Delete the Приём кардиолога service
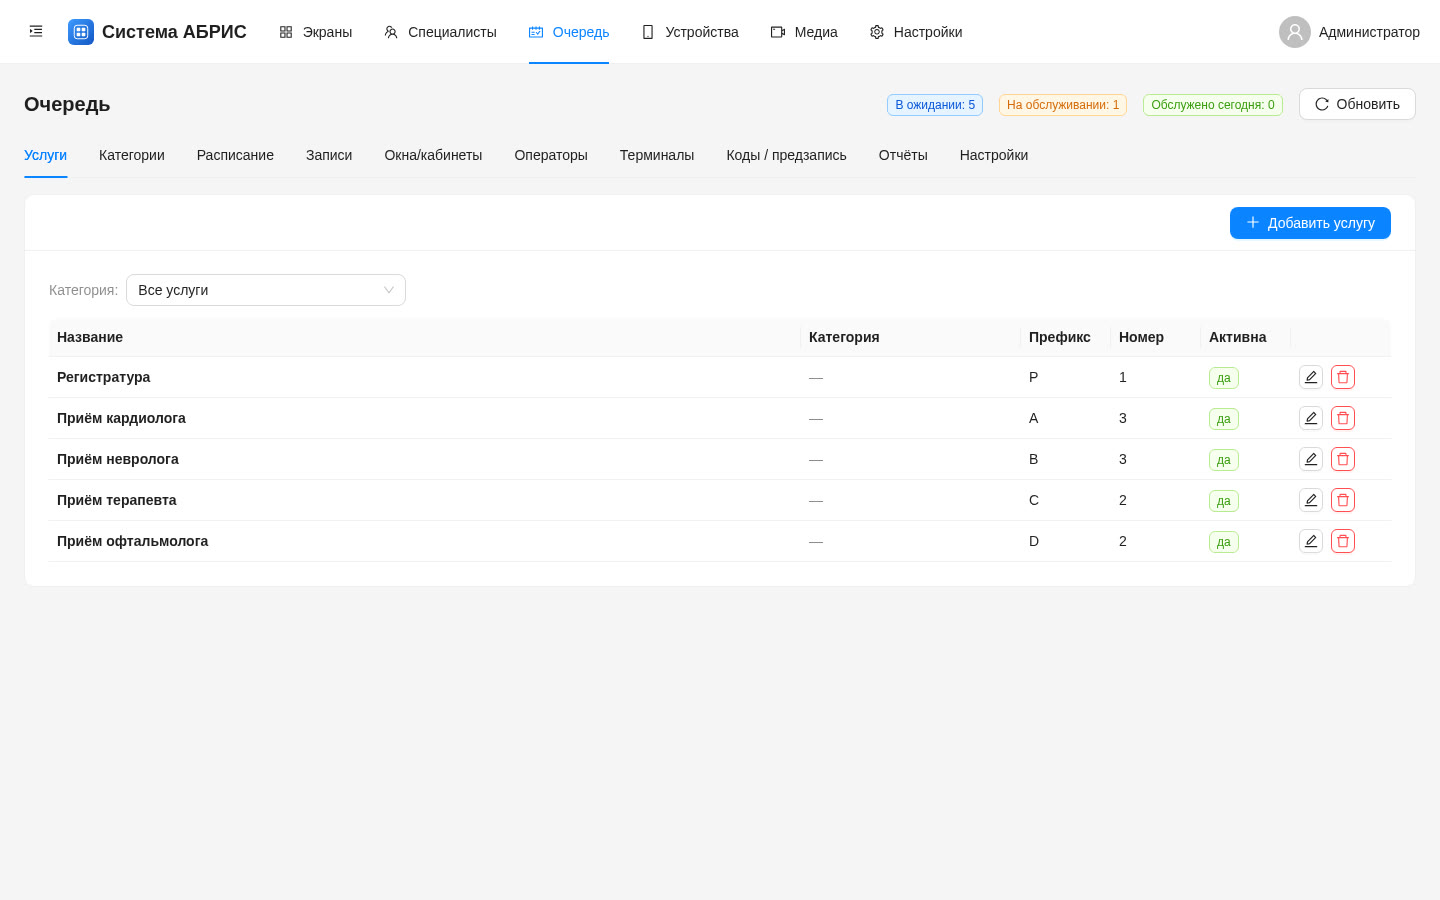Image resolution: width=1440 pixels, height=900 pixels. [1343, 418]
